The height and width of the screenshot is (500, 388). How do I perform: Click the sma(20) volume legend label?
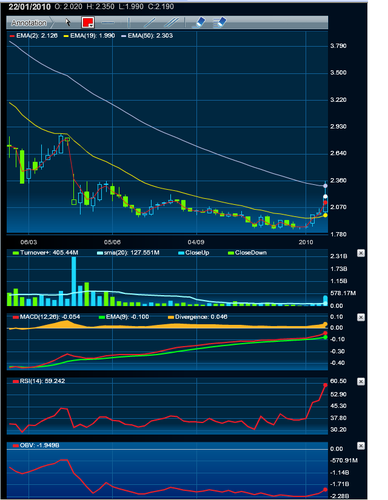pos(128,253)
